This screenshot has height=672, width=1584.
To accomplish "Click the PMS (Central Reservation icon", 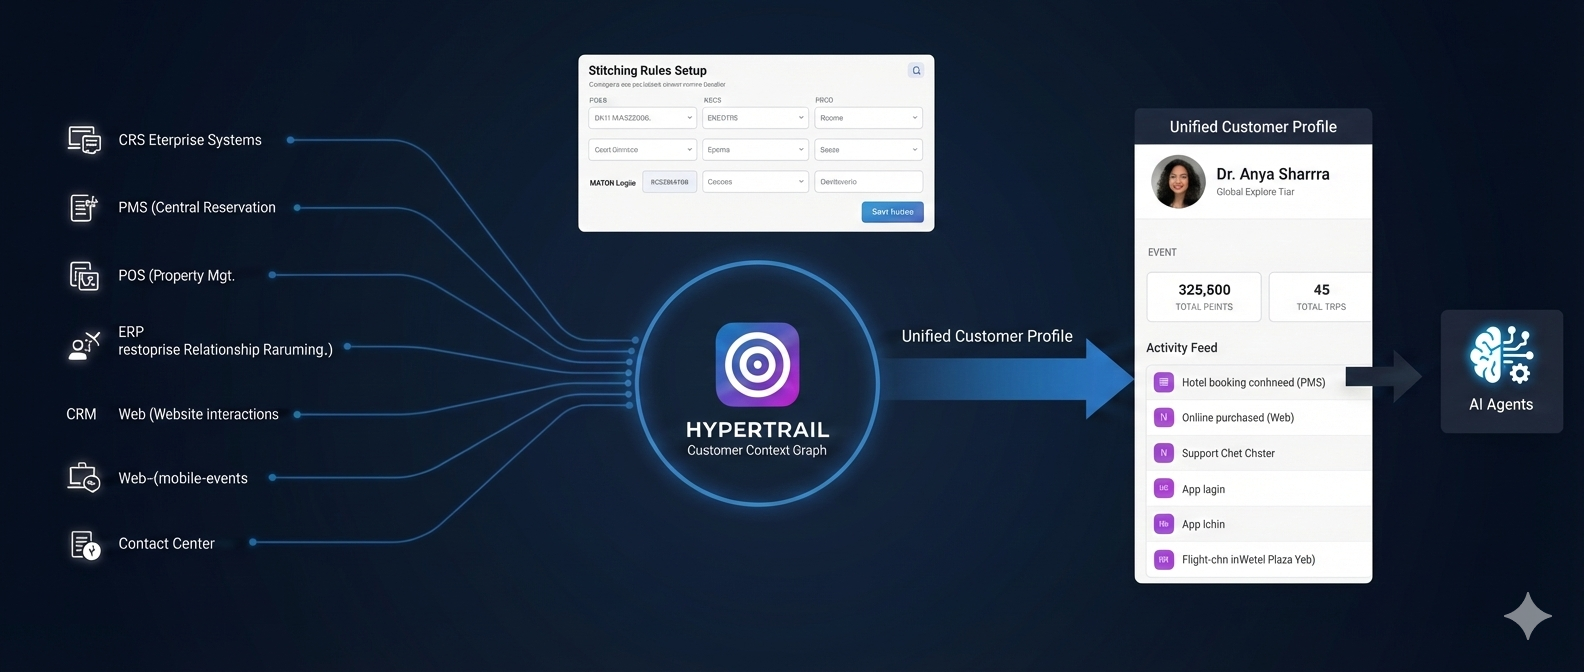I will pos(84,207).
